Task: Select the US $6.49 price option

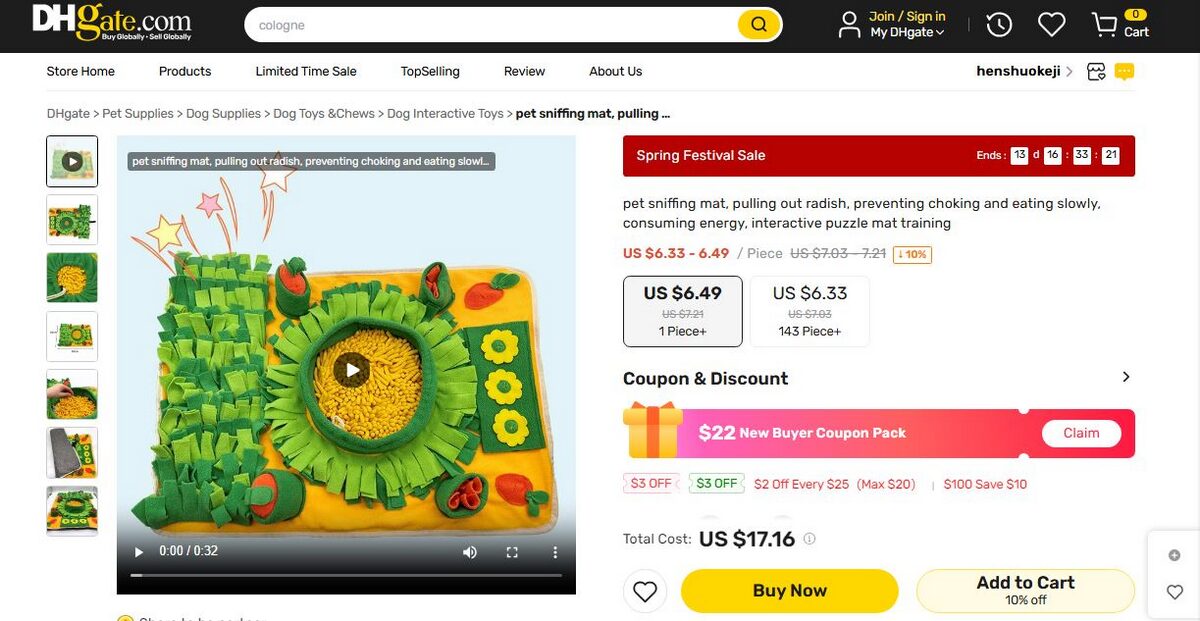Action: point(682,311)
